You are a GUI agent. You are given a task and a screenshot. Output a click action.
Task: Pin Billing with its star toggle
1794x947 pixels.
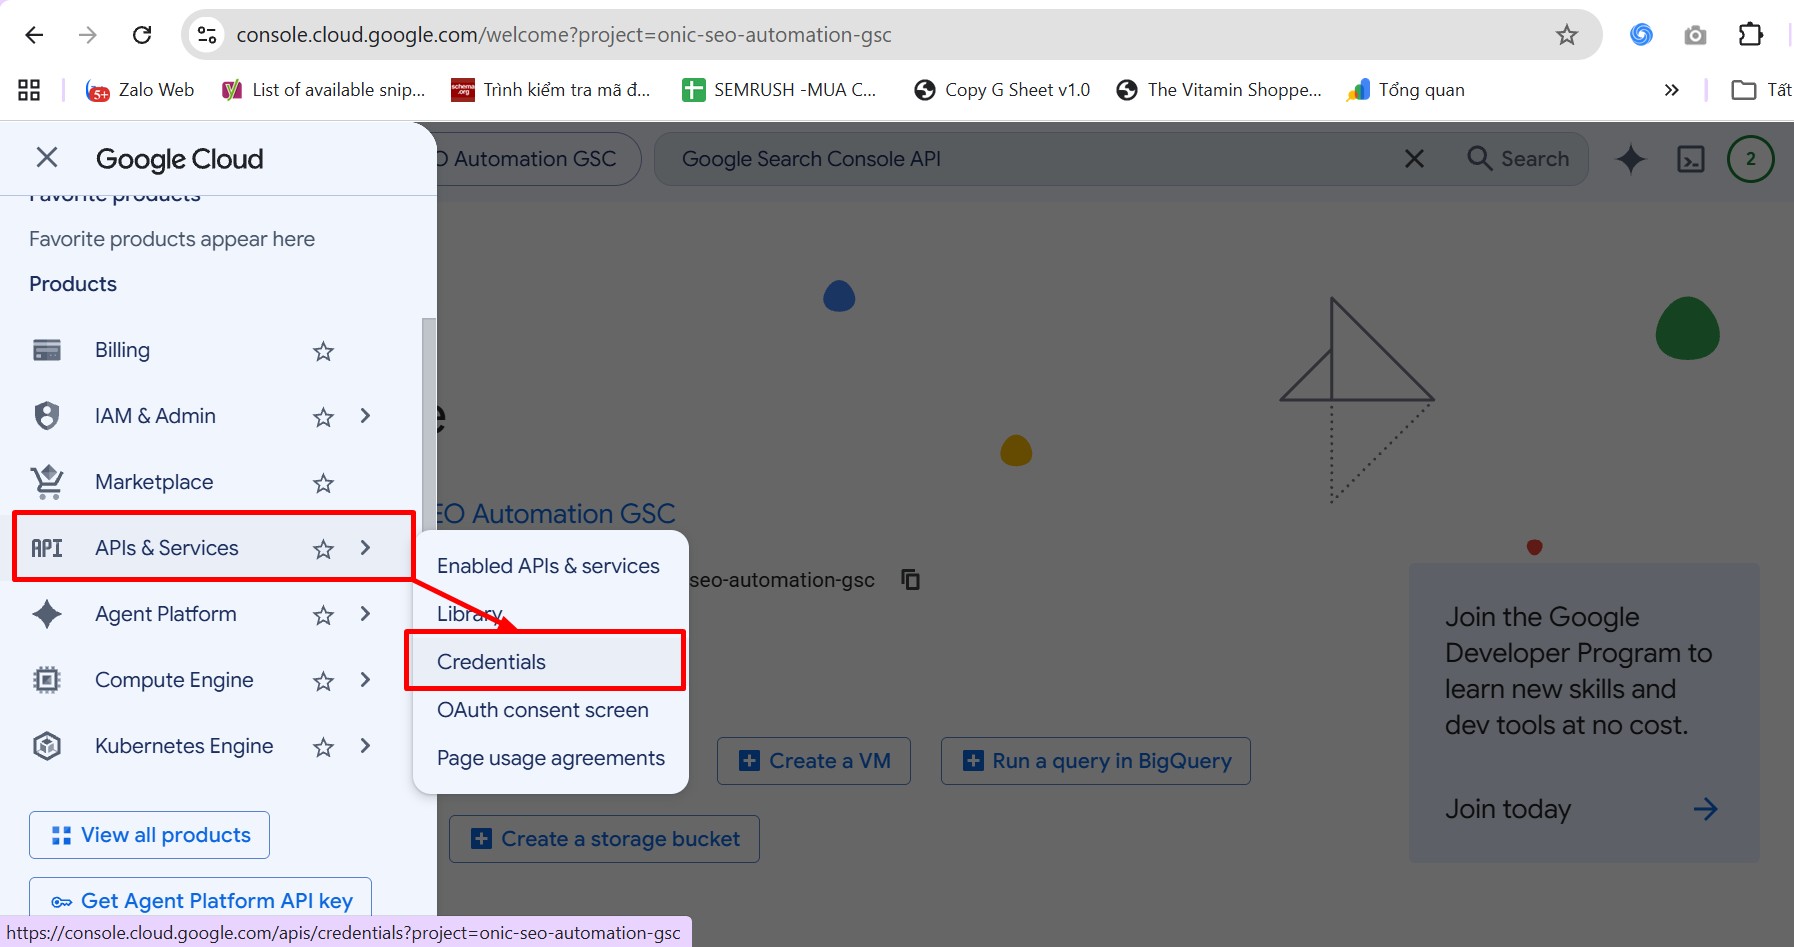coord(323,351)
